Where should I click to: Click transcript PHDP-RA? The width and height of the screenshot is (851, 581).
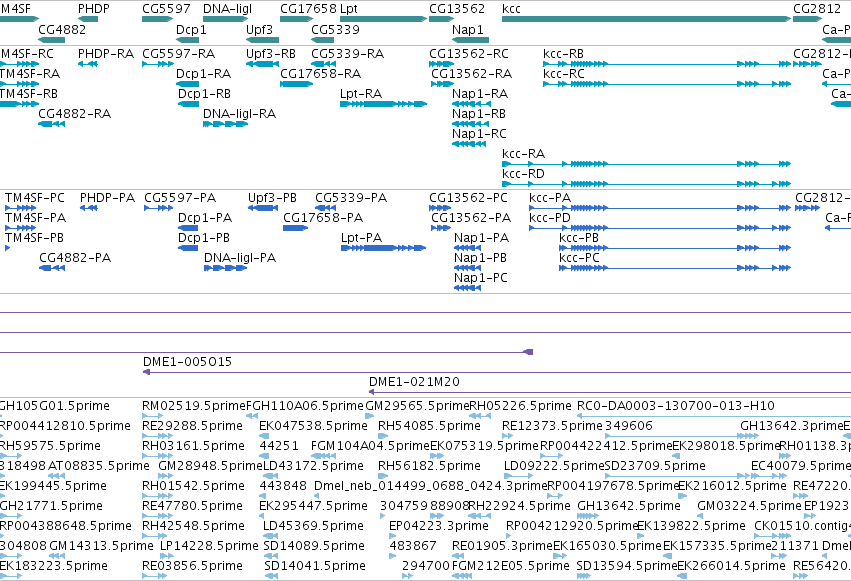[88, 64]
